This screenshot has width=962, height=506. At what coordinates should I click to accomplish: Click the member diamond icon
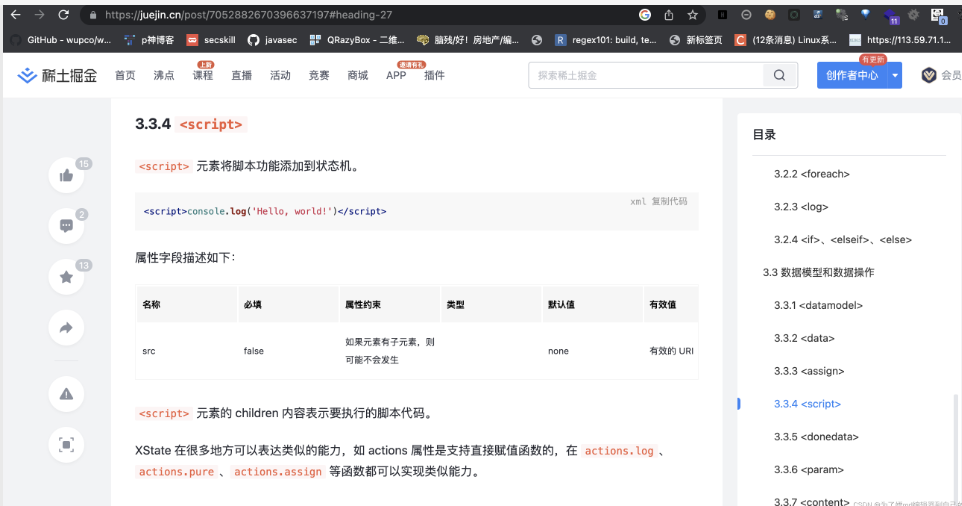pyautogui.click(x=929, y=75)
